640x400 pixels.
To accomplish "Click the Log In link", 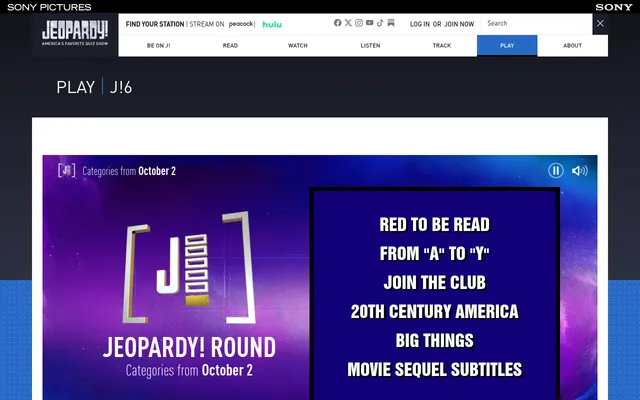I will click(x=420, y=24).
